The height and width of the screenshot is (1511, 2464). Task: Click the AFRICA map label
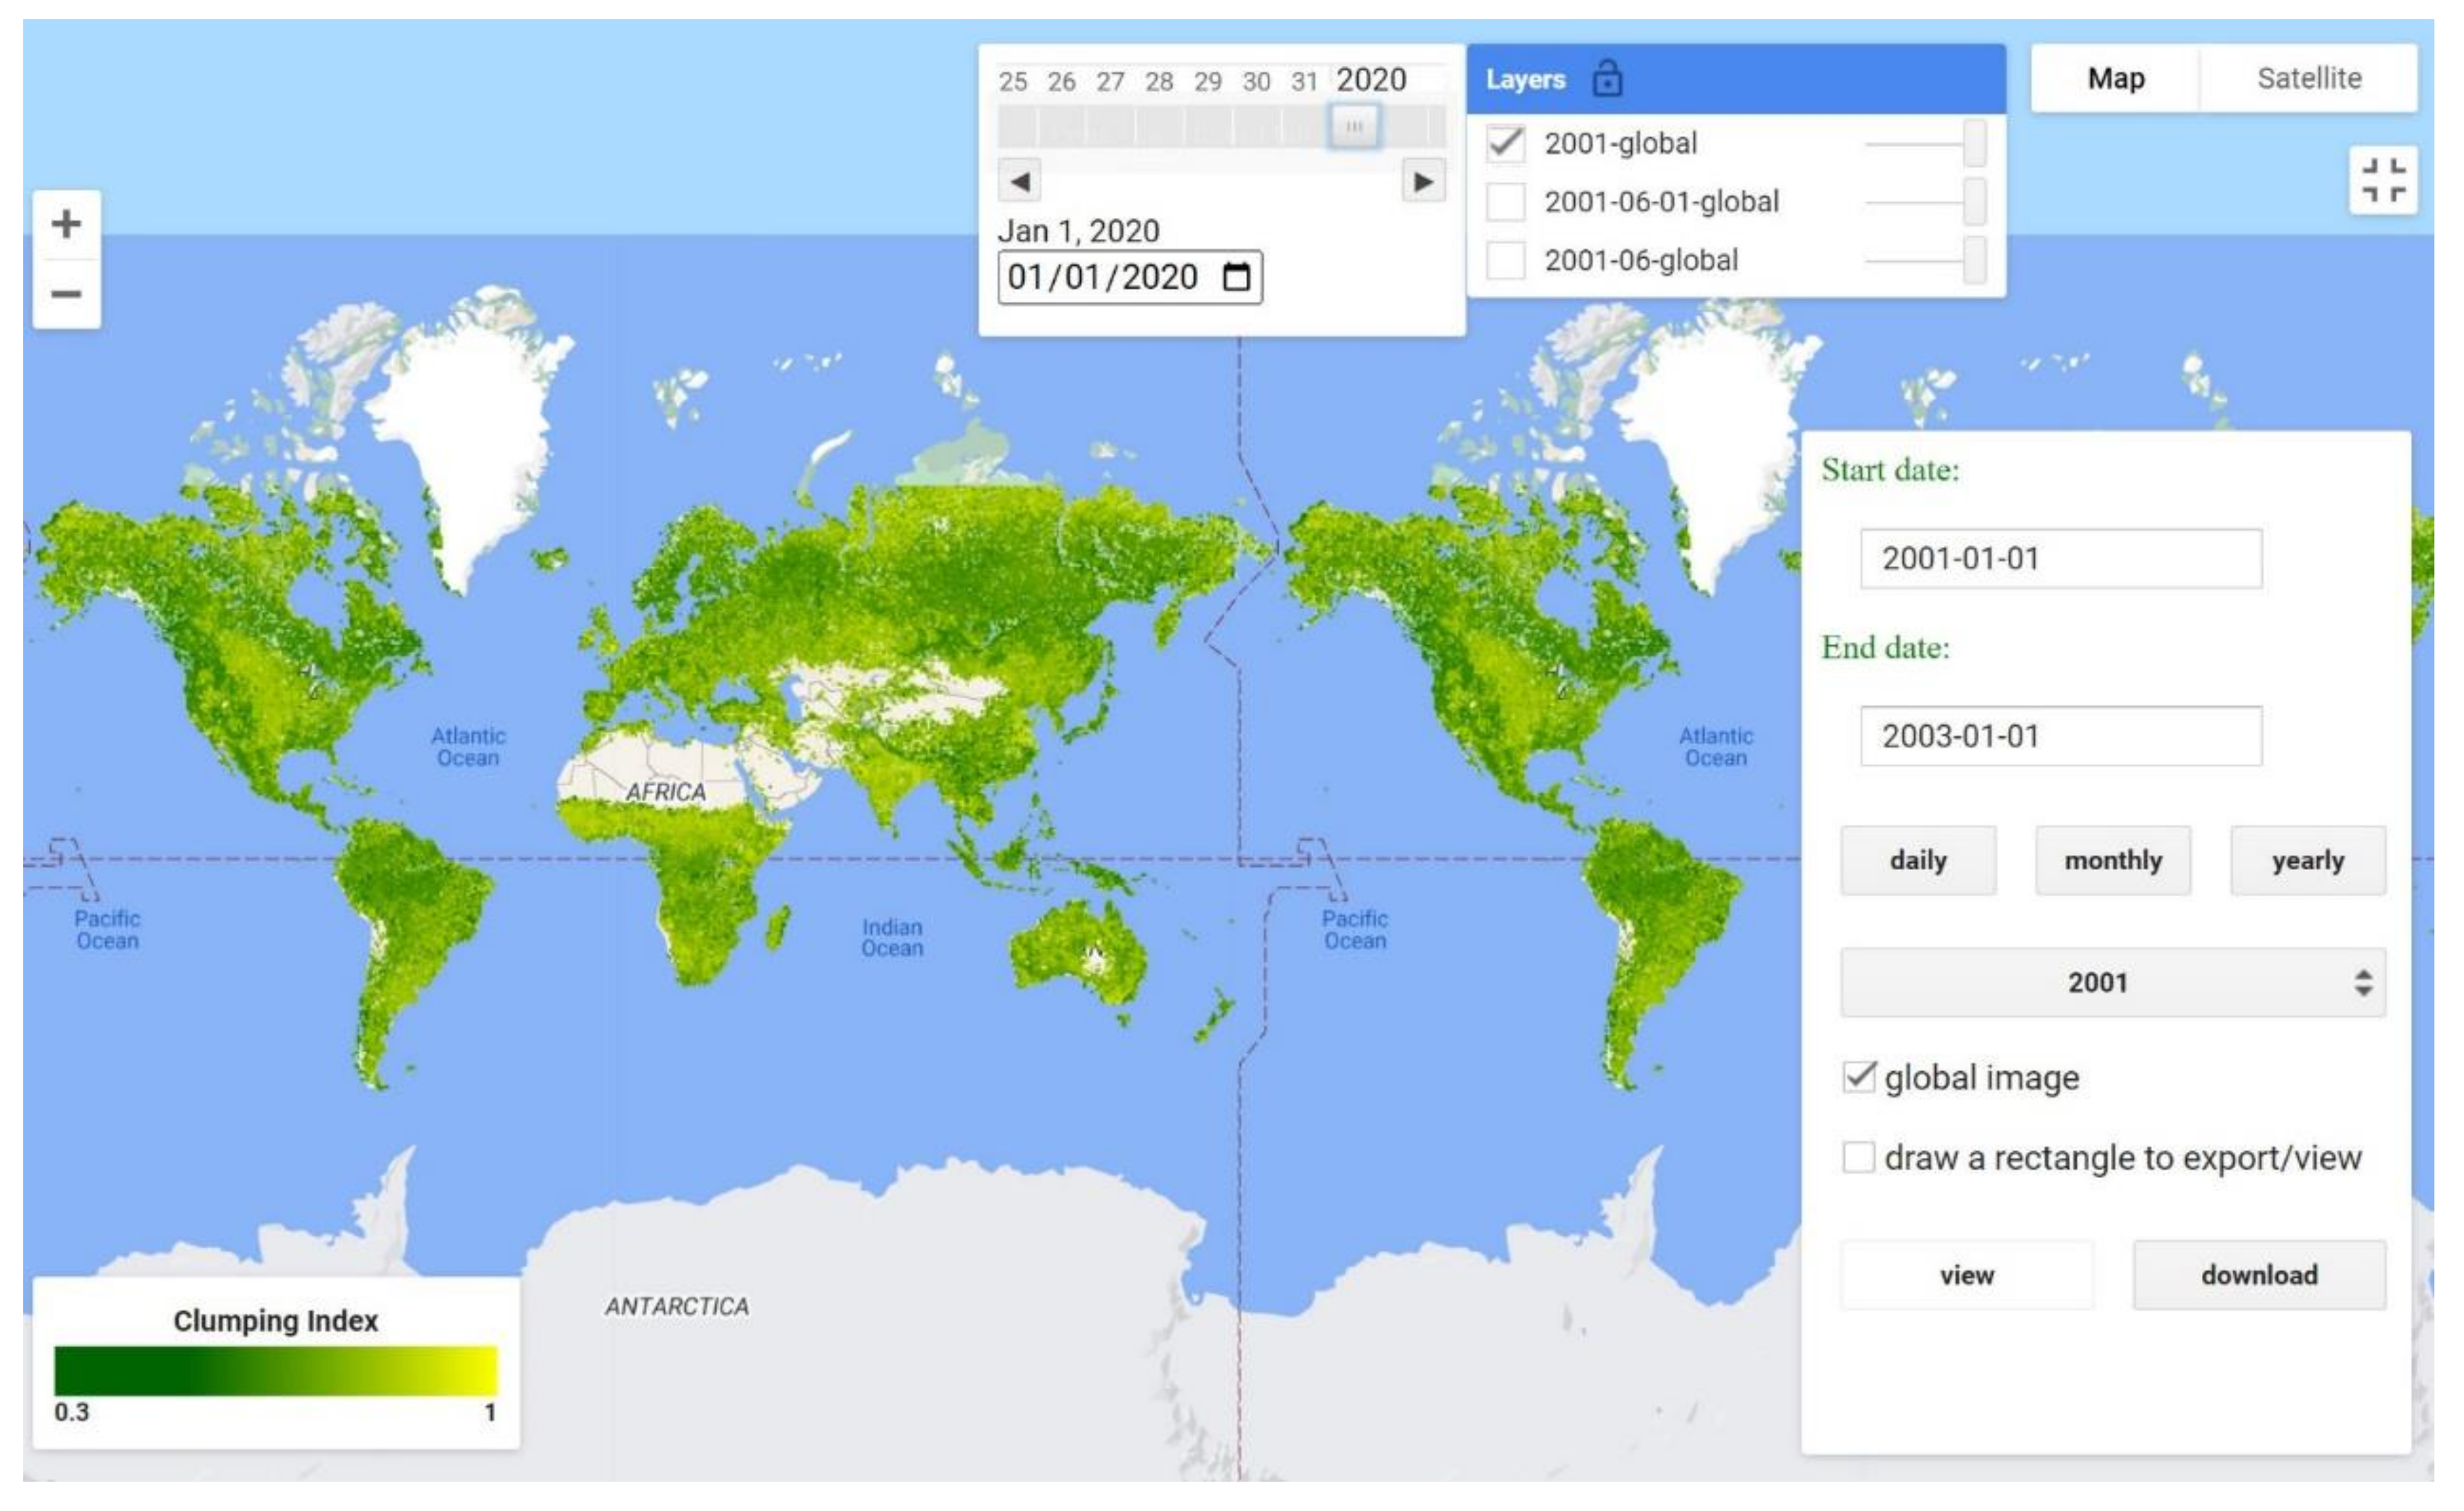[x=666, y=792]
